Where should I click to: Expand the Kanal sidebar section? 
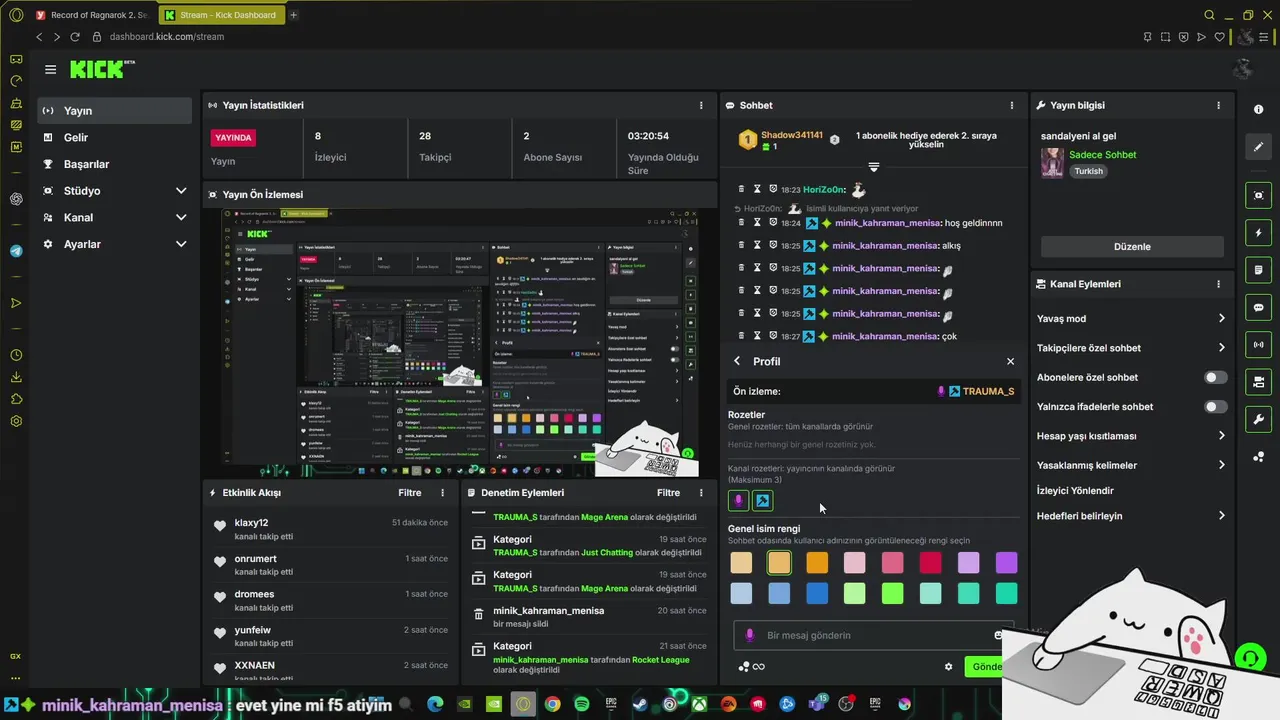tap(114, 217)
